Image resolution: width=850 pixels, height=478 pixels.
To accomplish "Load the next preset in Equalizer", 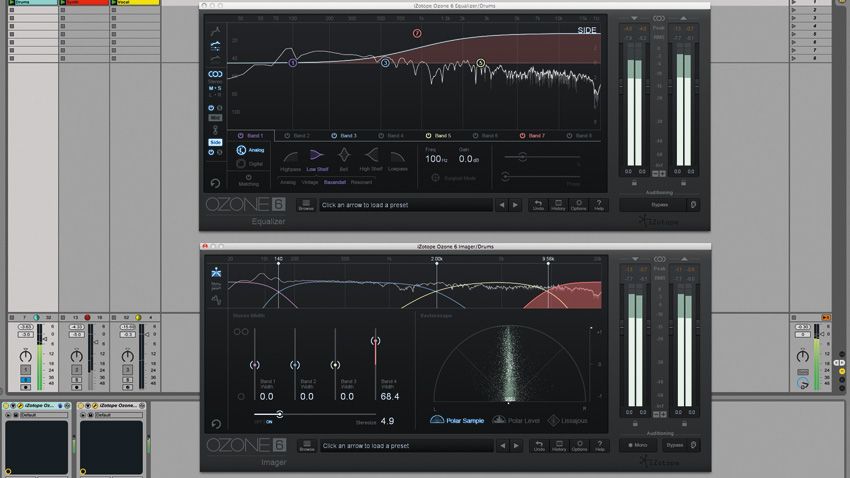I will pos(515,205).
